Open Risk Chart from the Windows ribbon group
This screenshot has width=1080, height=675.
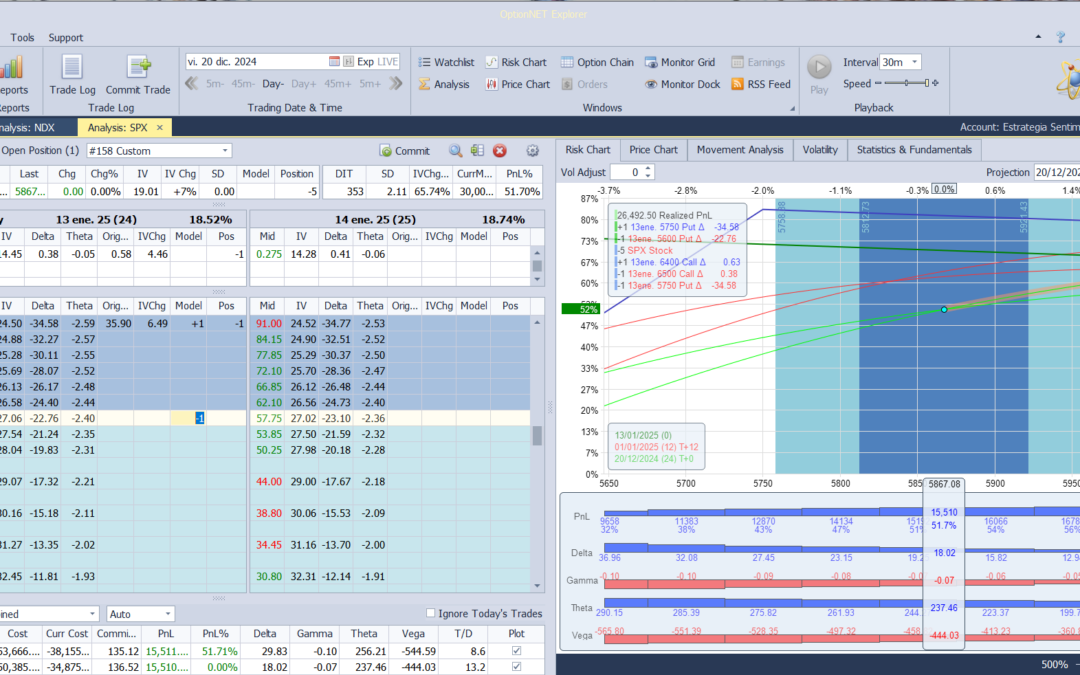[516, 62]
